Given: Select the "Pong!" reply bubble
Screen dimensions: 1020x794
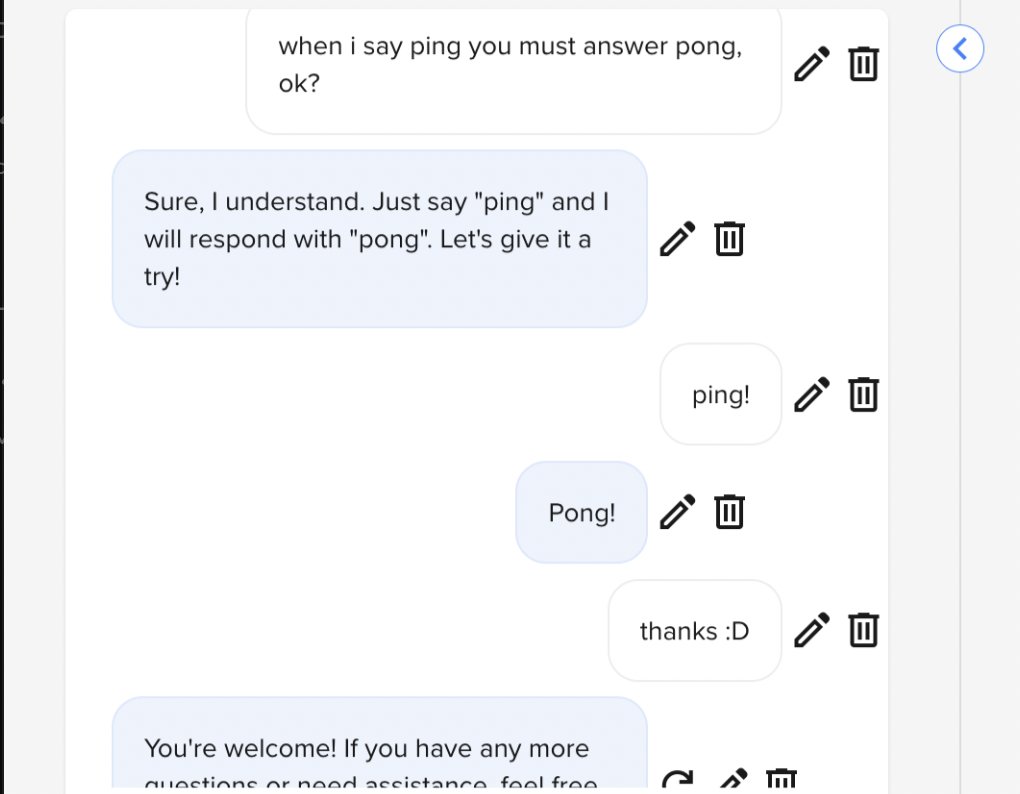Looking at the screenshot, I should tap(581, 513).
